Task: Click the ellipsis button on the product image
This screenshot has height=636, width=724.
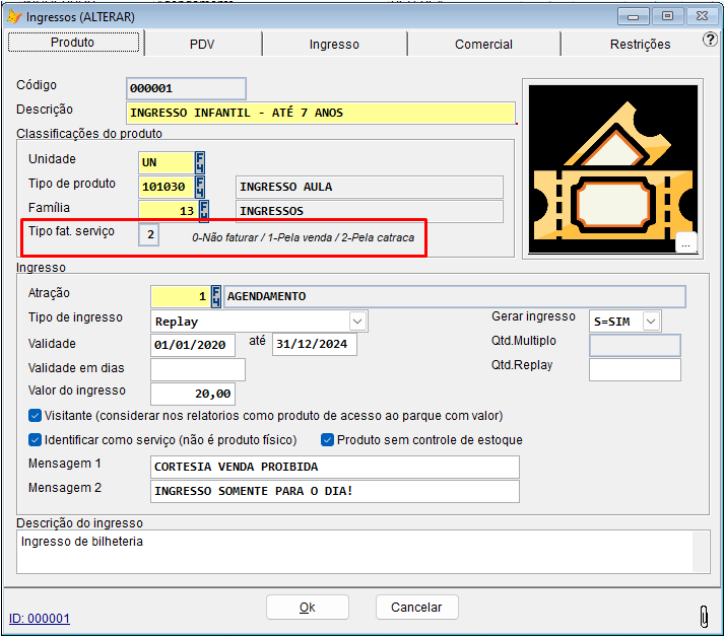Action: pyautogui.click(x=685, y=243)
